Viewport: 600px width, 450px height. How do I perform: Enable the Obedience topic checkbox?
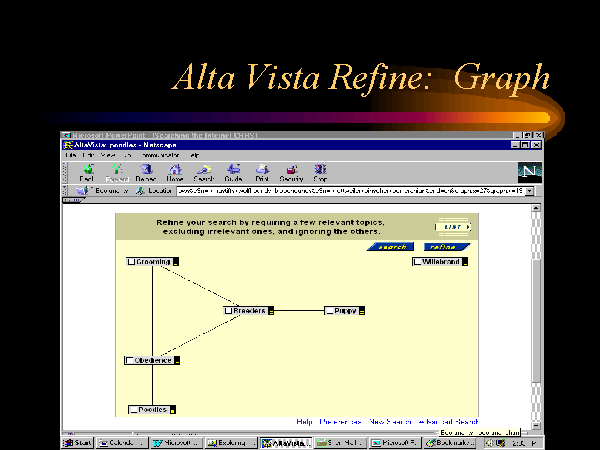click(x=130, y=360)
